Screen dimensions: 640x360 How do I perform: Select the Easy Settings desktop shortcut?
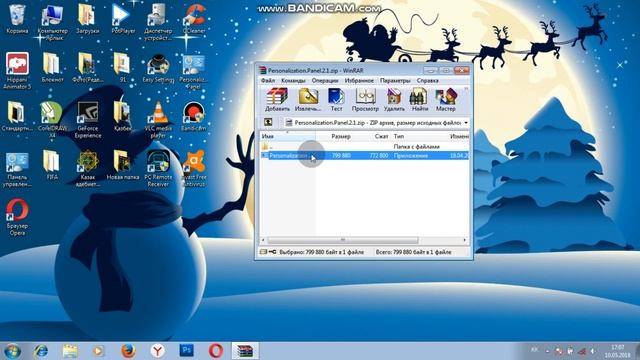pos(158,67)
